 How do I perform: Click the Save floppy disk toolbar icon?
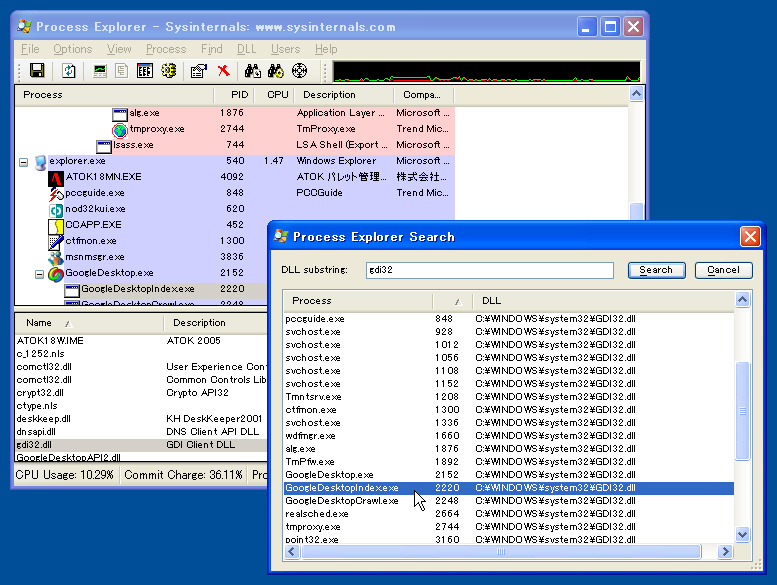point(37,71)
